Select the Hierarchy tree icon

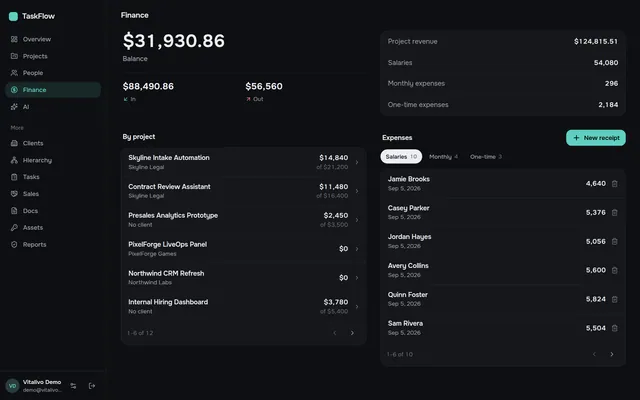coord(14,160)
